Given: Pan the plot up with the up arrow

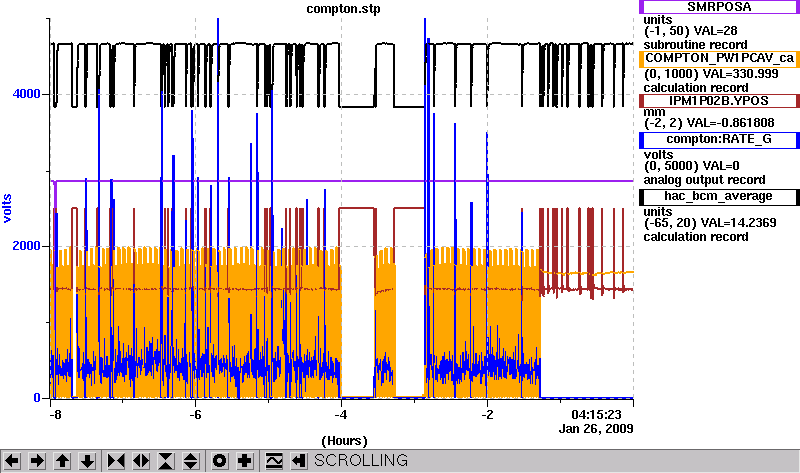Looking at the screenshot, I should (x=62, y=461).
